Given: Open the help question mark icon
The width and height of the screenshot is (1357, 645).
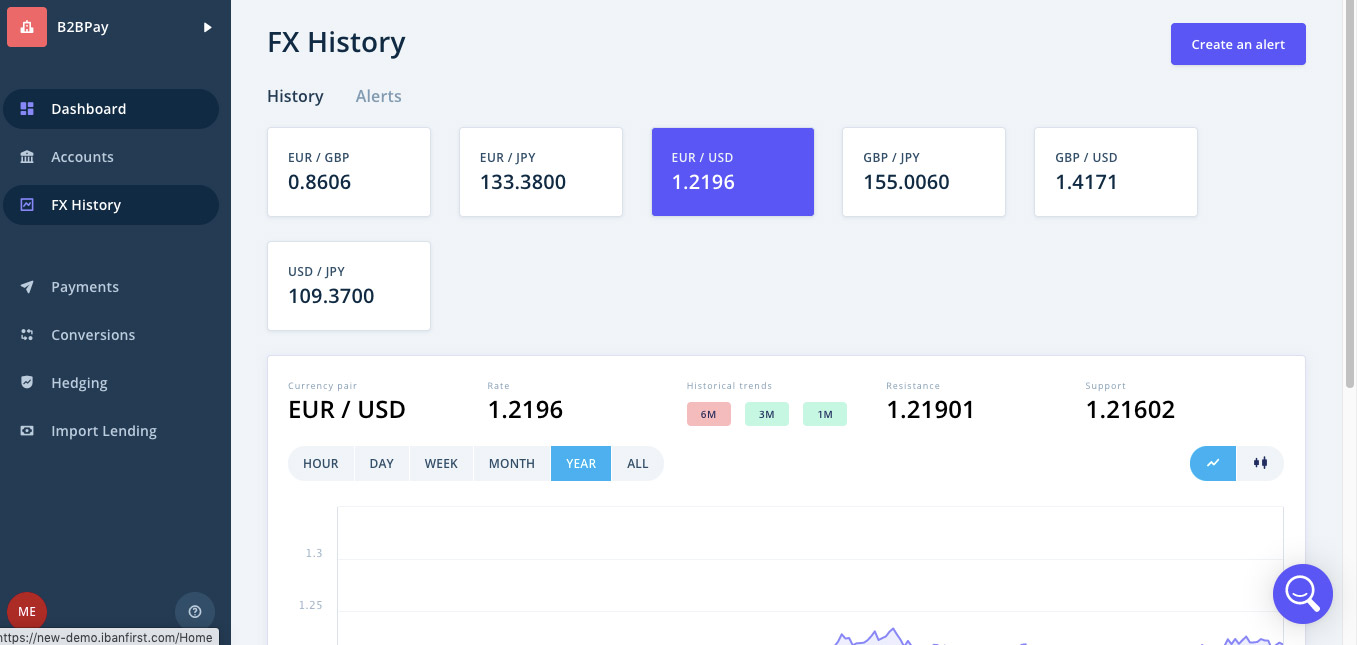Looking at the screenshot, I should (195, 611).
